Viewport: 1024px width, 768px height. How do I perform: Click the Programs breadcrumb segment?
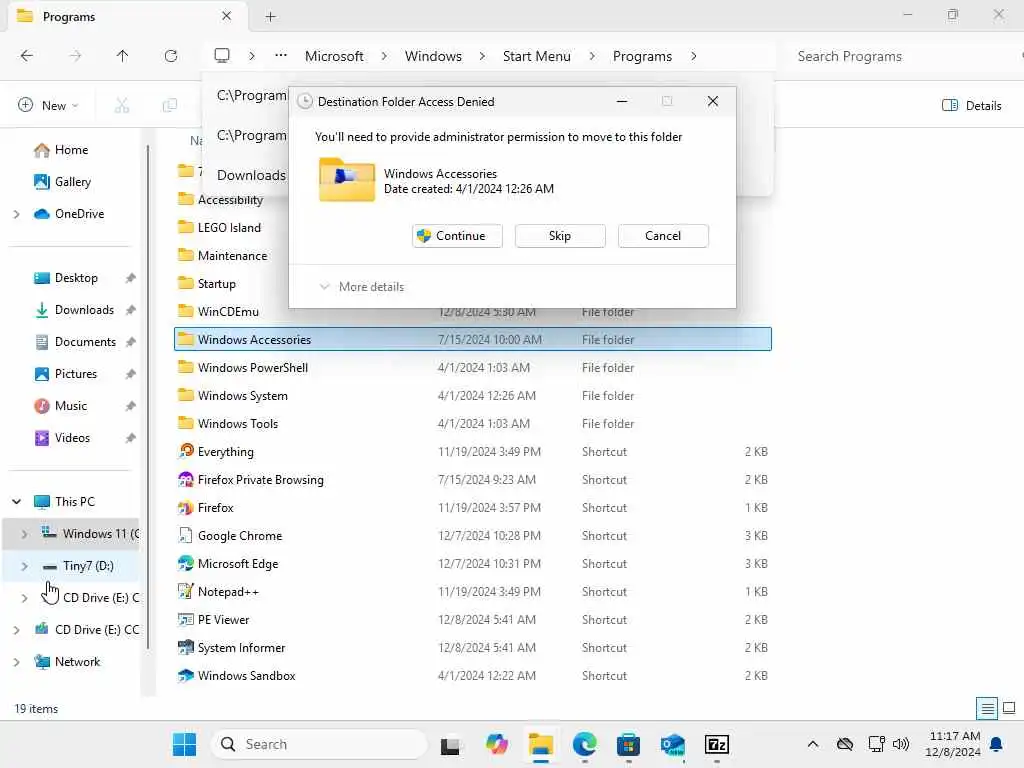[642, 56]
